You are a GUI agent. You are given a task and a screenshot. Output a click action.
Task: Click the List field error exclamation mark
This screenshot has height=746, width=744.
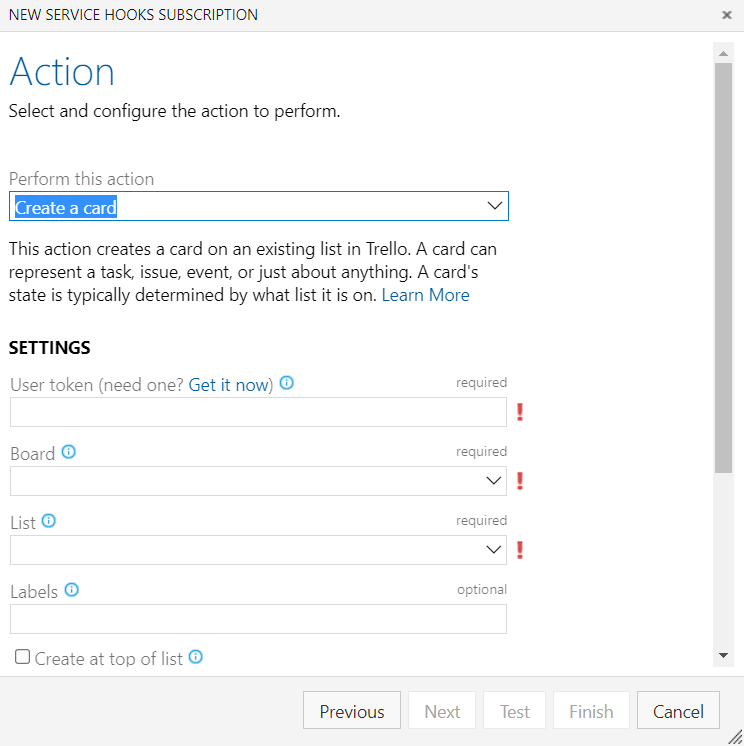coord(520,550)
